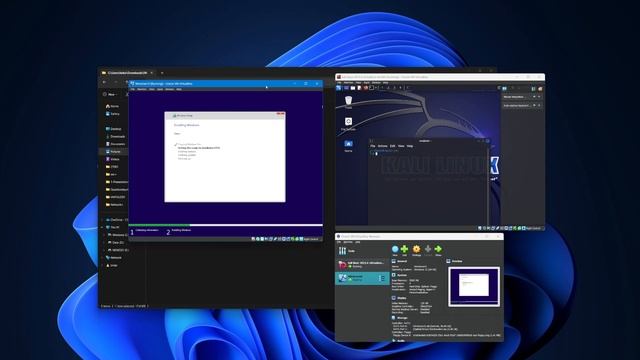Click the green Add icon in VirtualBox Manager

tap(404, 250)
